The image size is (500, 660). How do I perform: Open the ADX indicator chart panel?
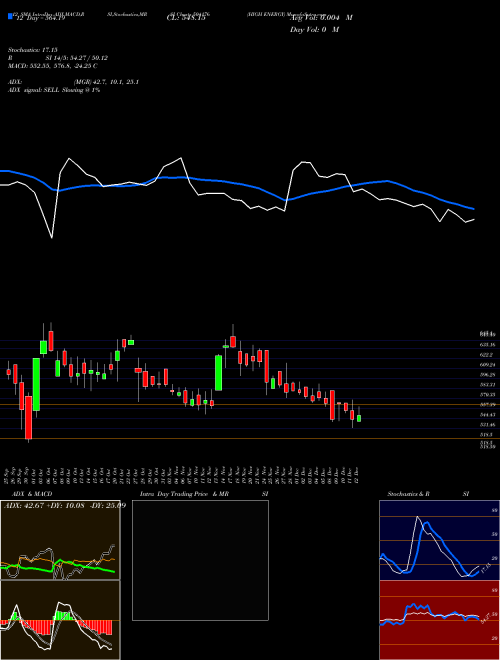pyautogui.click(x=60, y=540)
